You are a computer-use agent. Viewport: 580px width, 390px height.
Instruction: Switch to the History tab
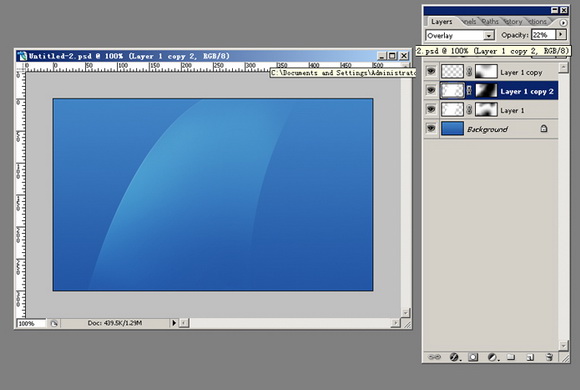tap(513, 22)
